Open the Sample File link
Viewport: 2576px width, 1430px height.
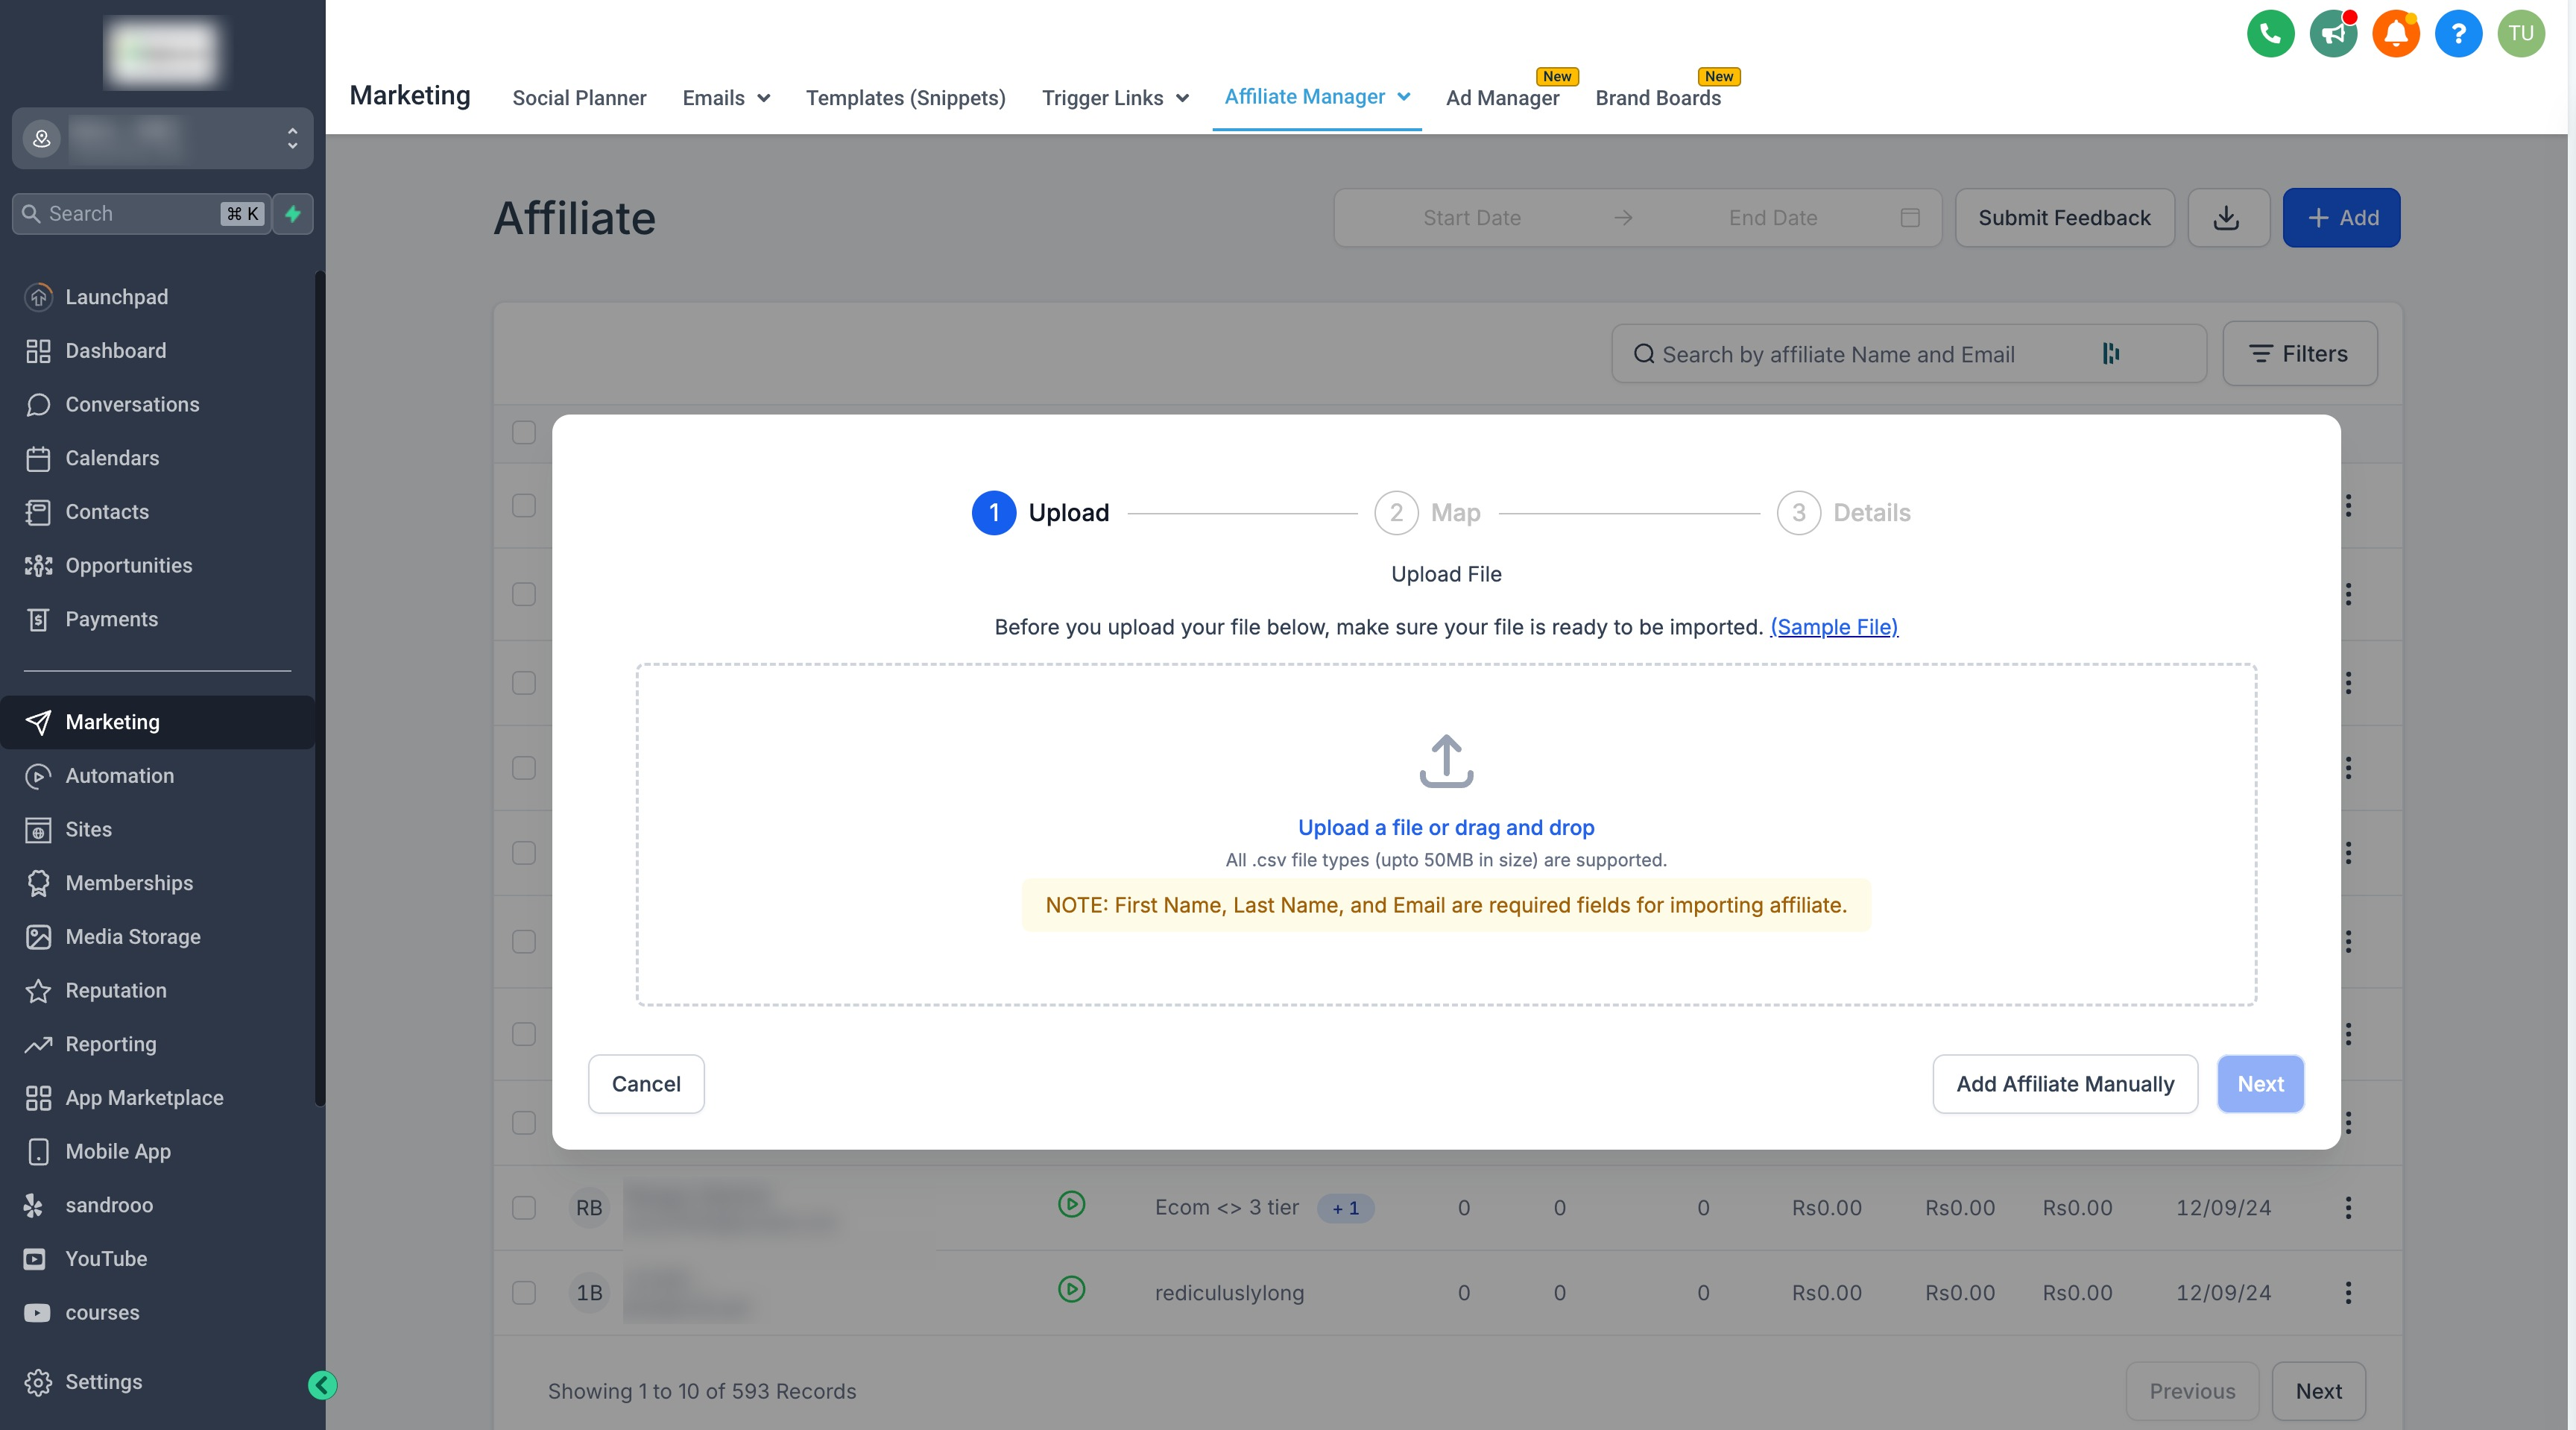(1833, 627)
